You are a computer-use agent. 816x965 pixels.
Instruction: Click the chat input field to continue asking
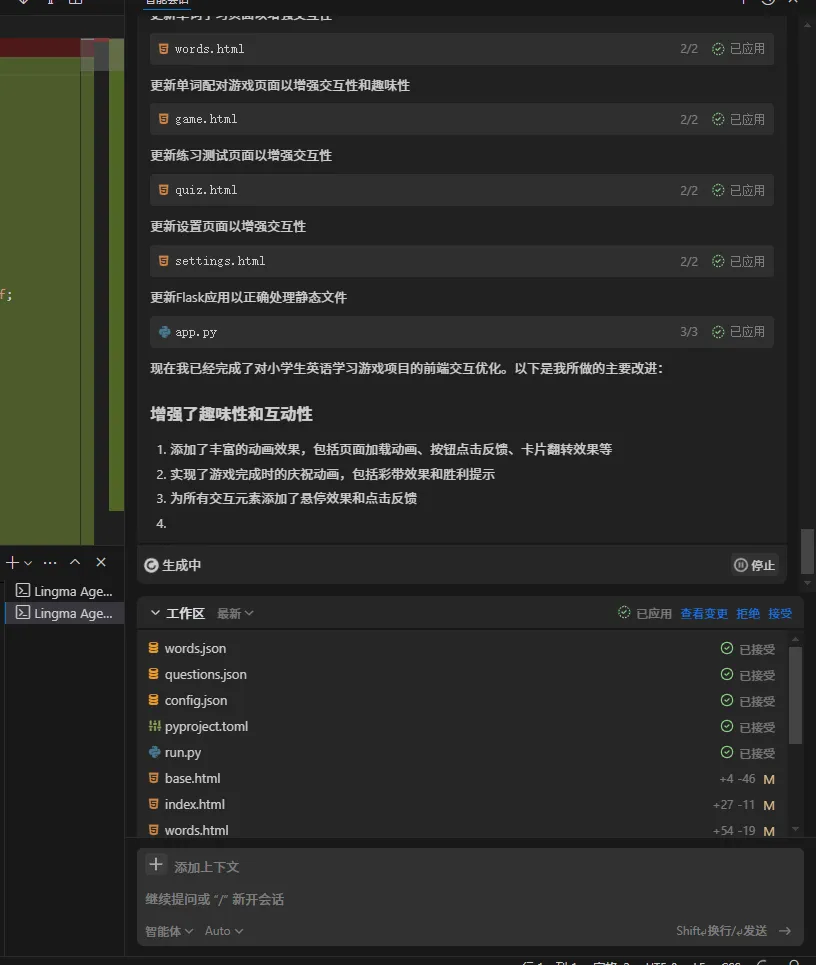click(400, 899)
